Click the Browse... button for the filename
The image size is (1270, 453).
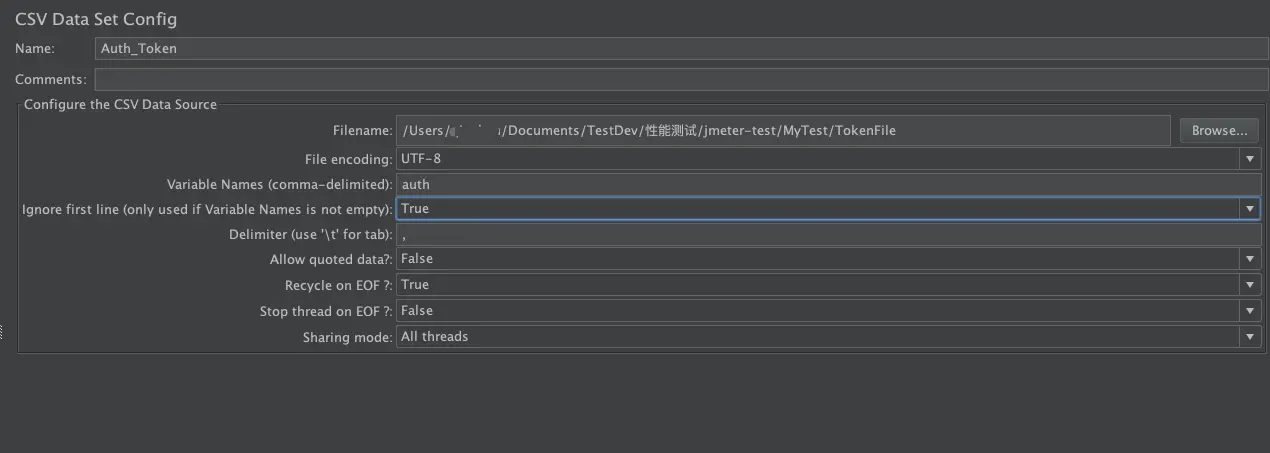click(1219, 130)
